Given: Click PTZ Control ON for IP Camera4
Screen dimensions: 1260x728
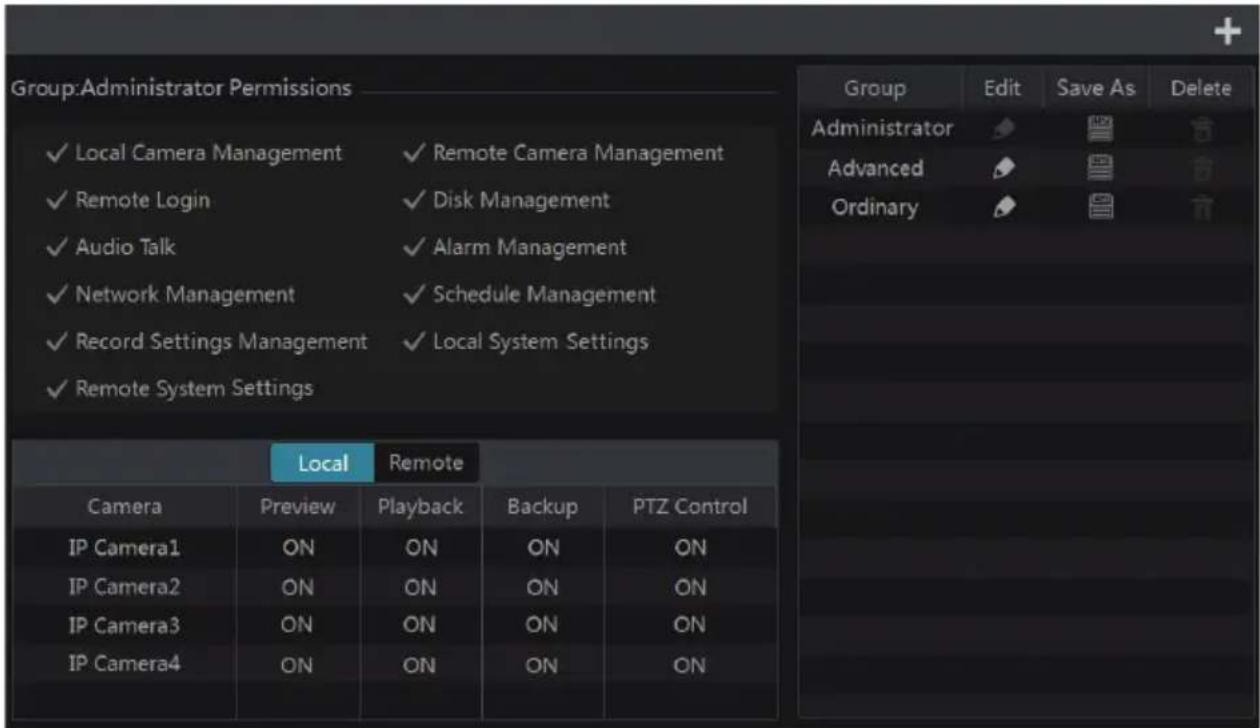Looking at the screenshot, I should [x=690, y=665].
